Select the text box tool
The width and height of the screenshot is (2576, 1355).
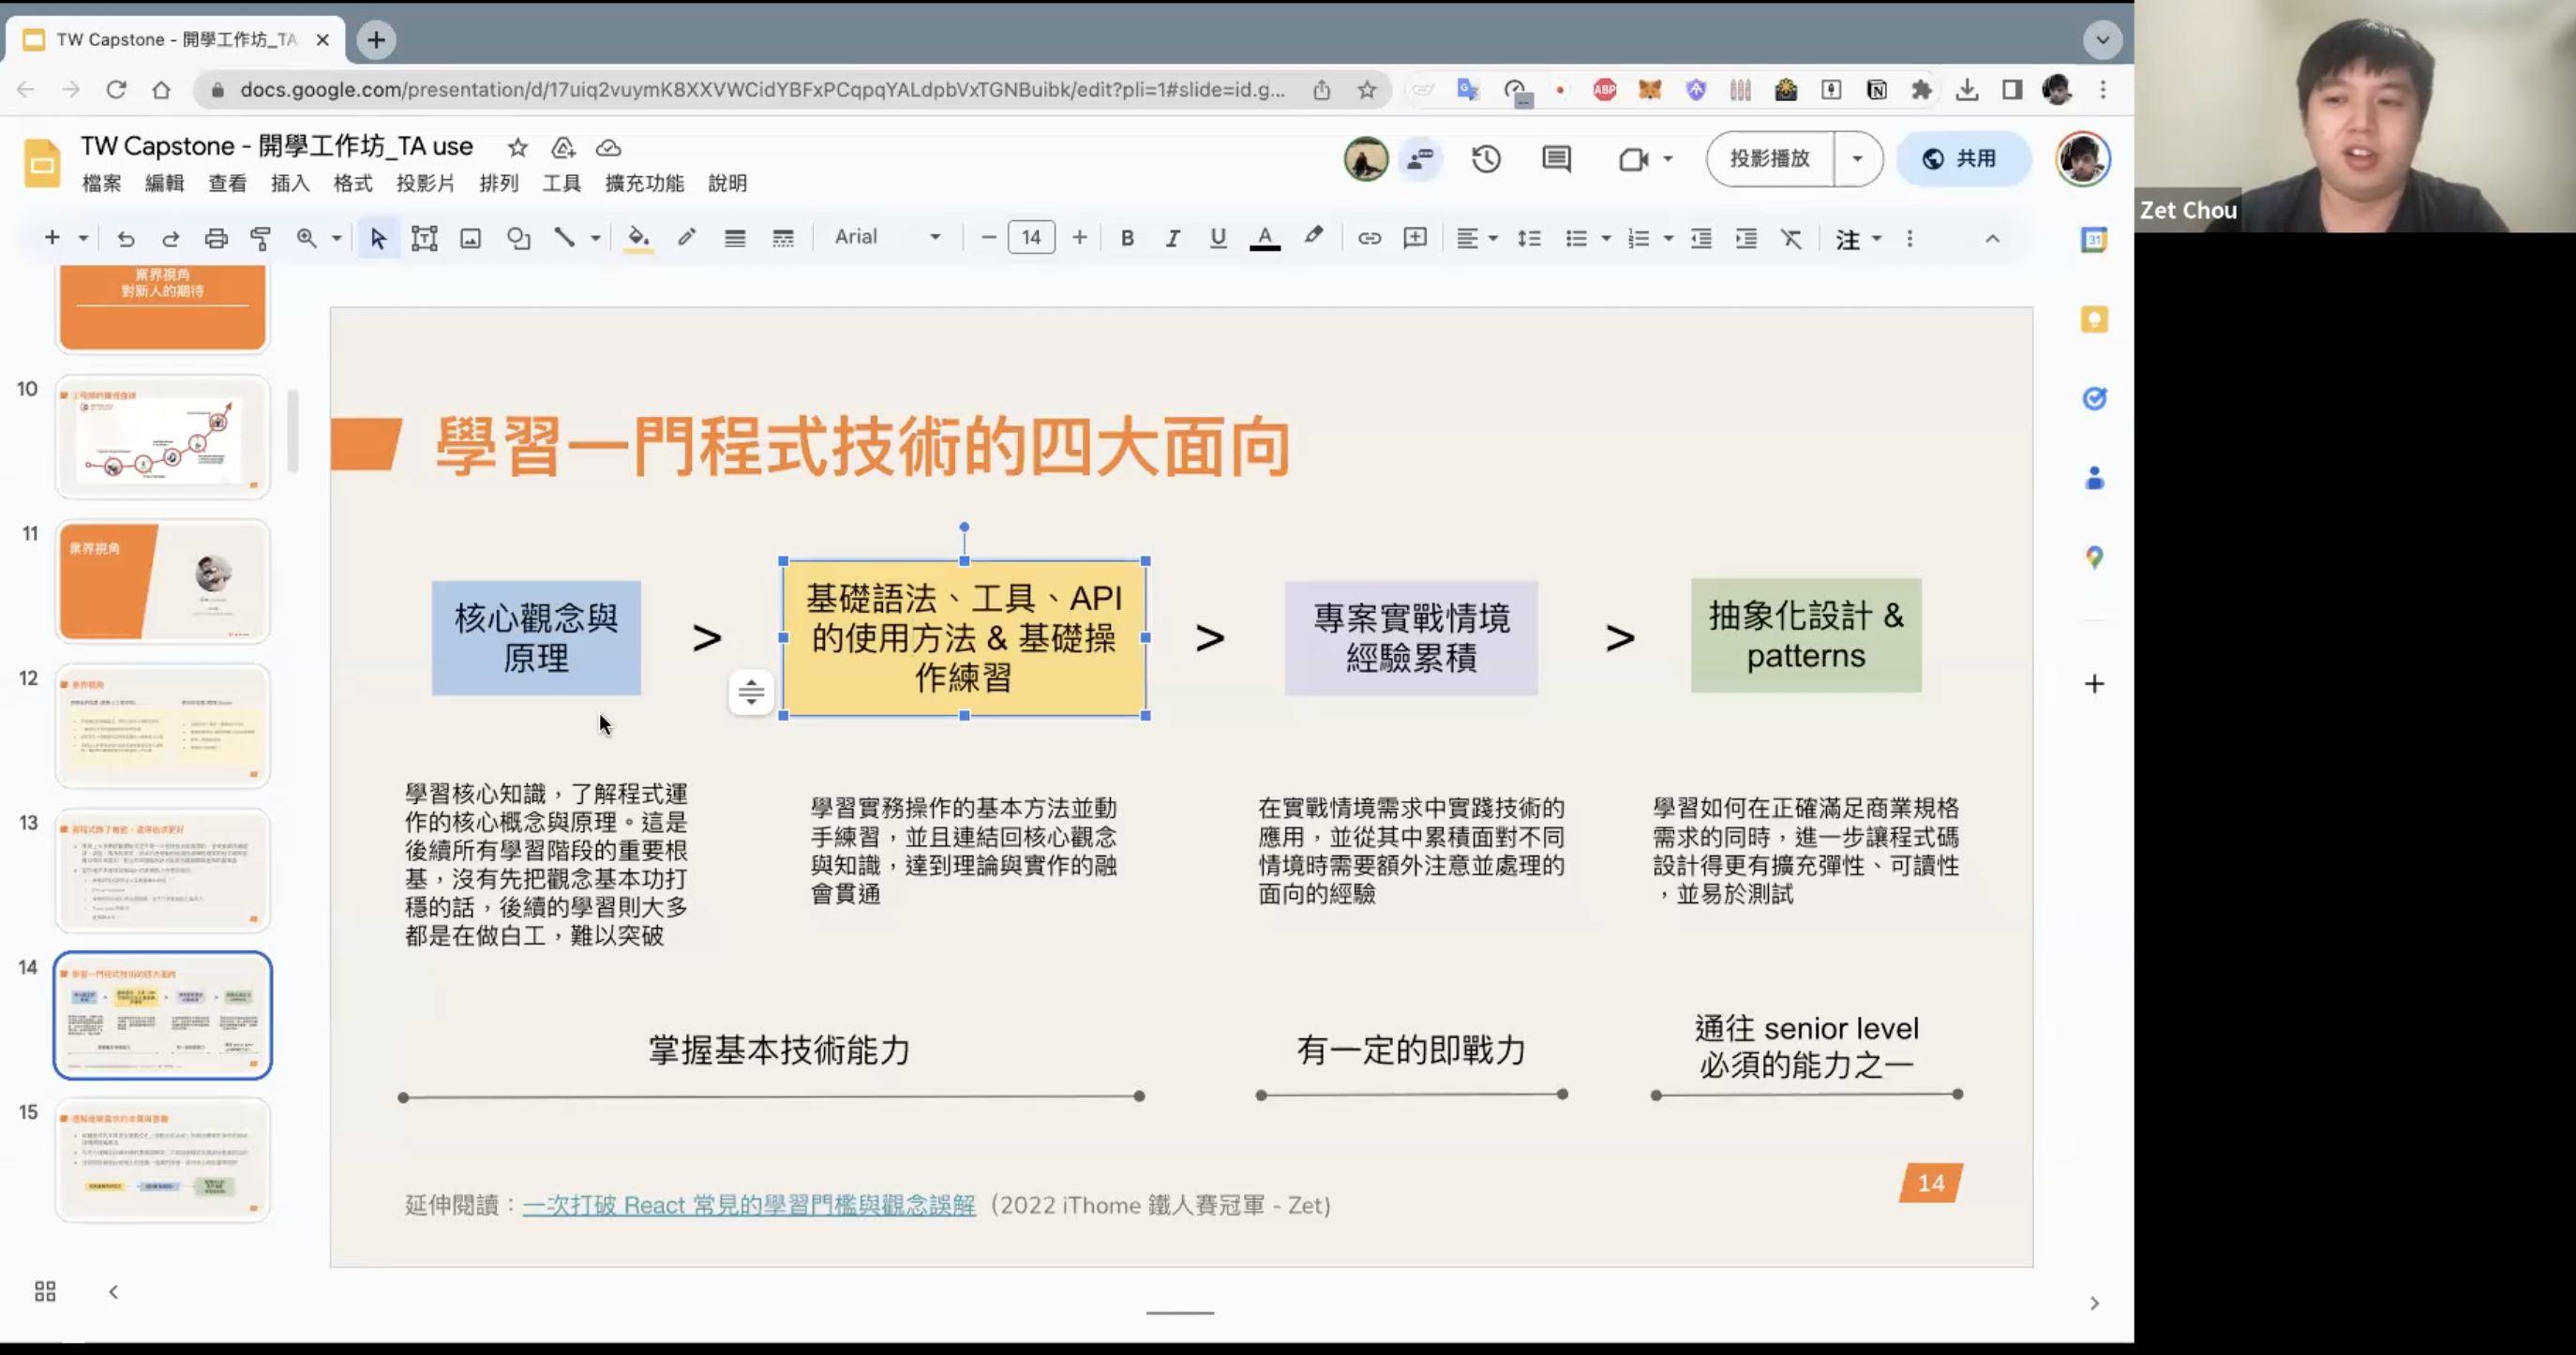424,238
